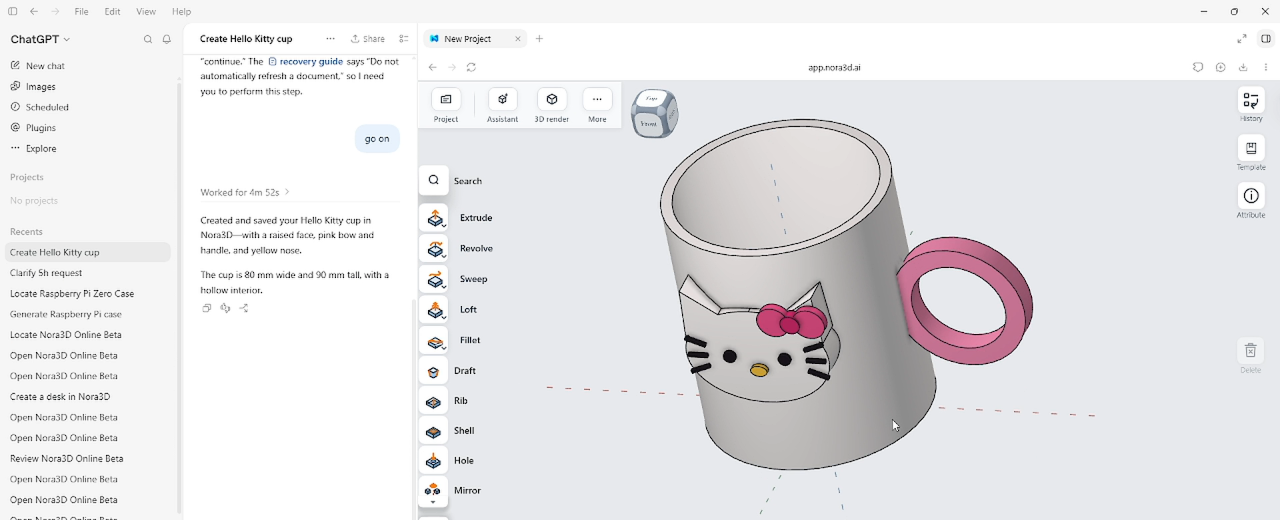Select 'Create Hello Kitty cup' in Recents
This screenshot has height=520, width=1280.
point(88,253)
